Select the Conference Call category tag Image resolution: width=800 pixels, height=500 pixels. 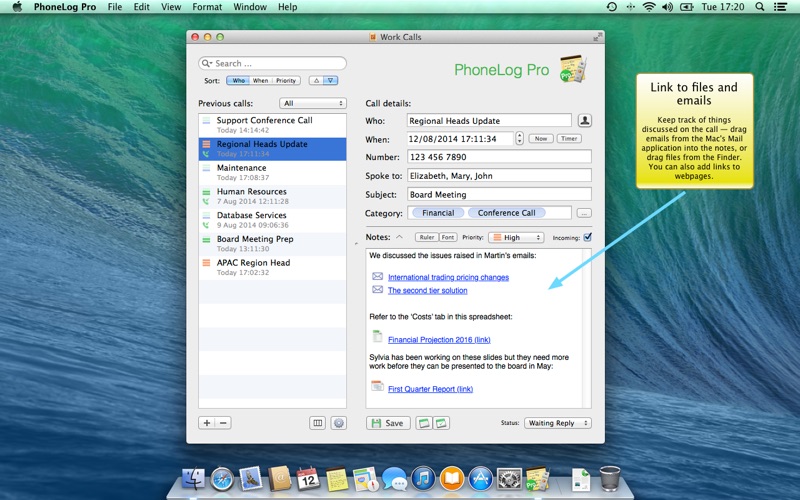506,213
